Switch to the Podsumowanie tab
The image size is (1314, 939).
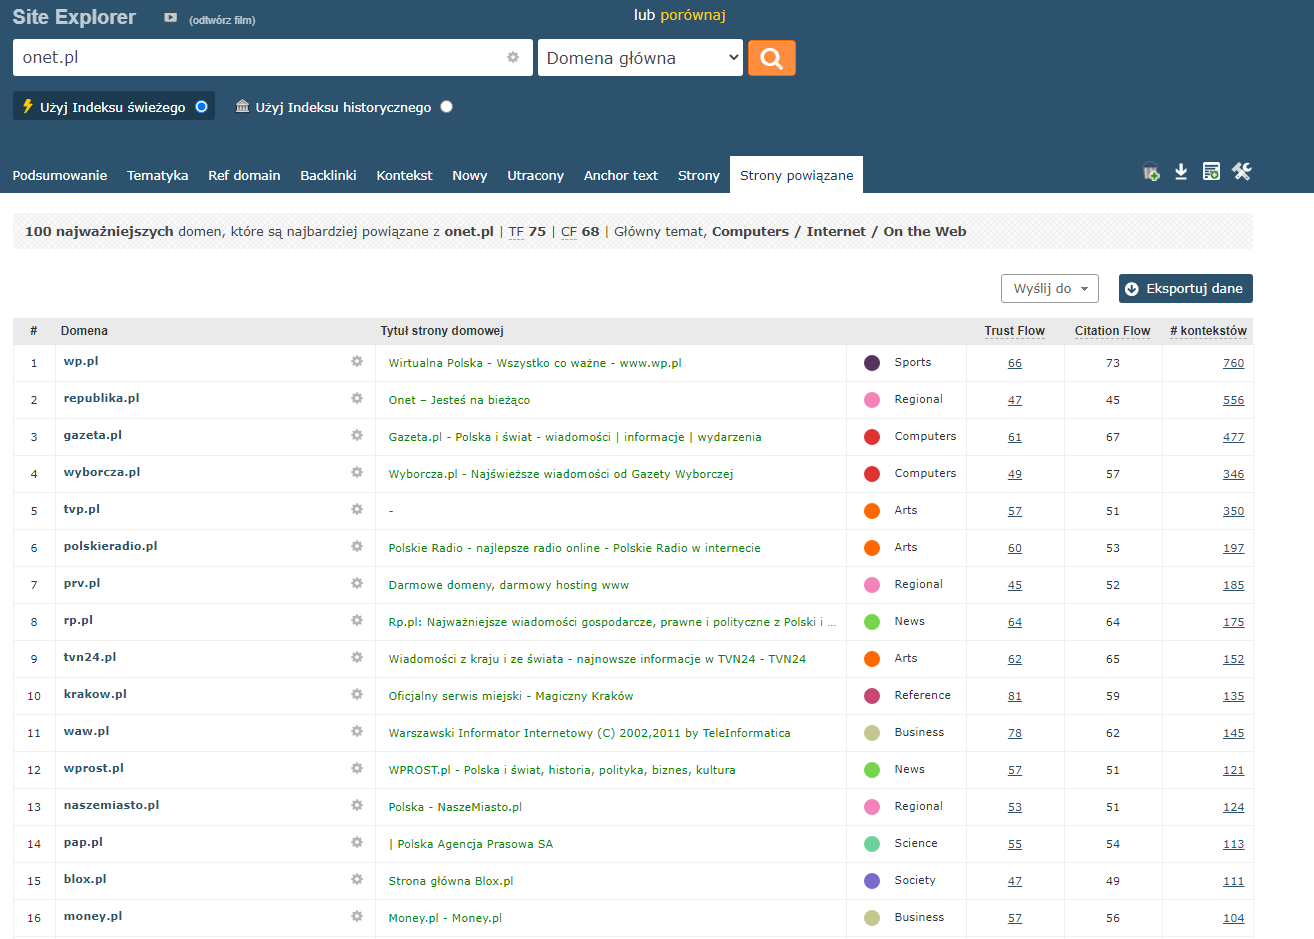pyautogui.click(x=60, y=175)
